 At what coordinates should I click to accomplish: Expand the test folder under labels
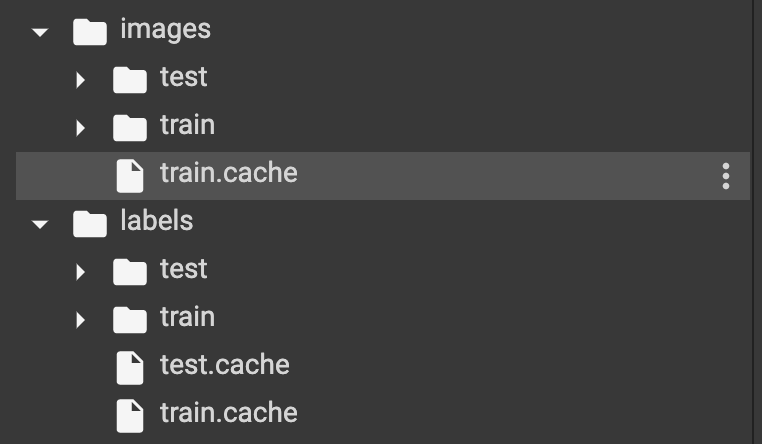81,272
